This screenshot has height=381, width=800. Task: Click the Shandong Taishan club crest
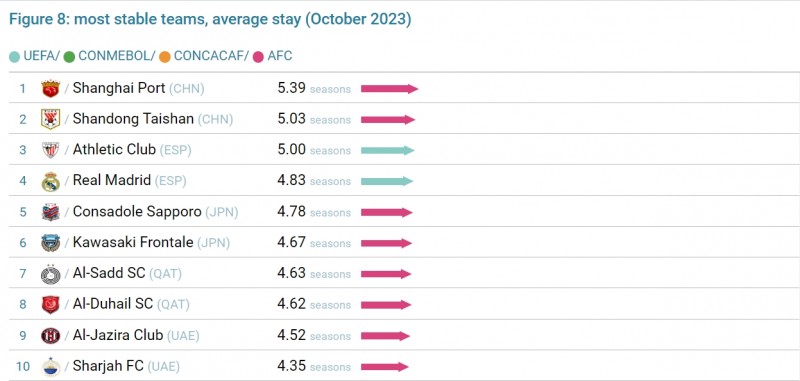click(51, 119)
